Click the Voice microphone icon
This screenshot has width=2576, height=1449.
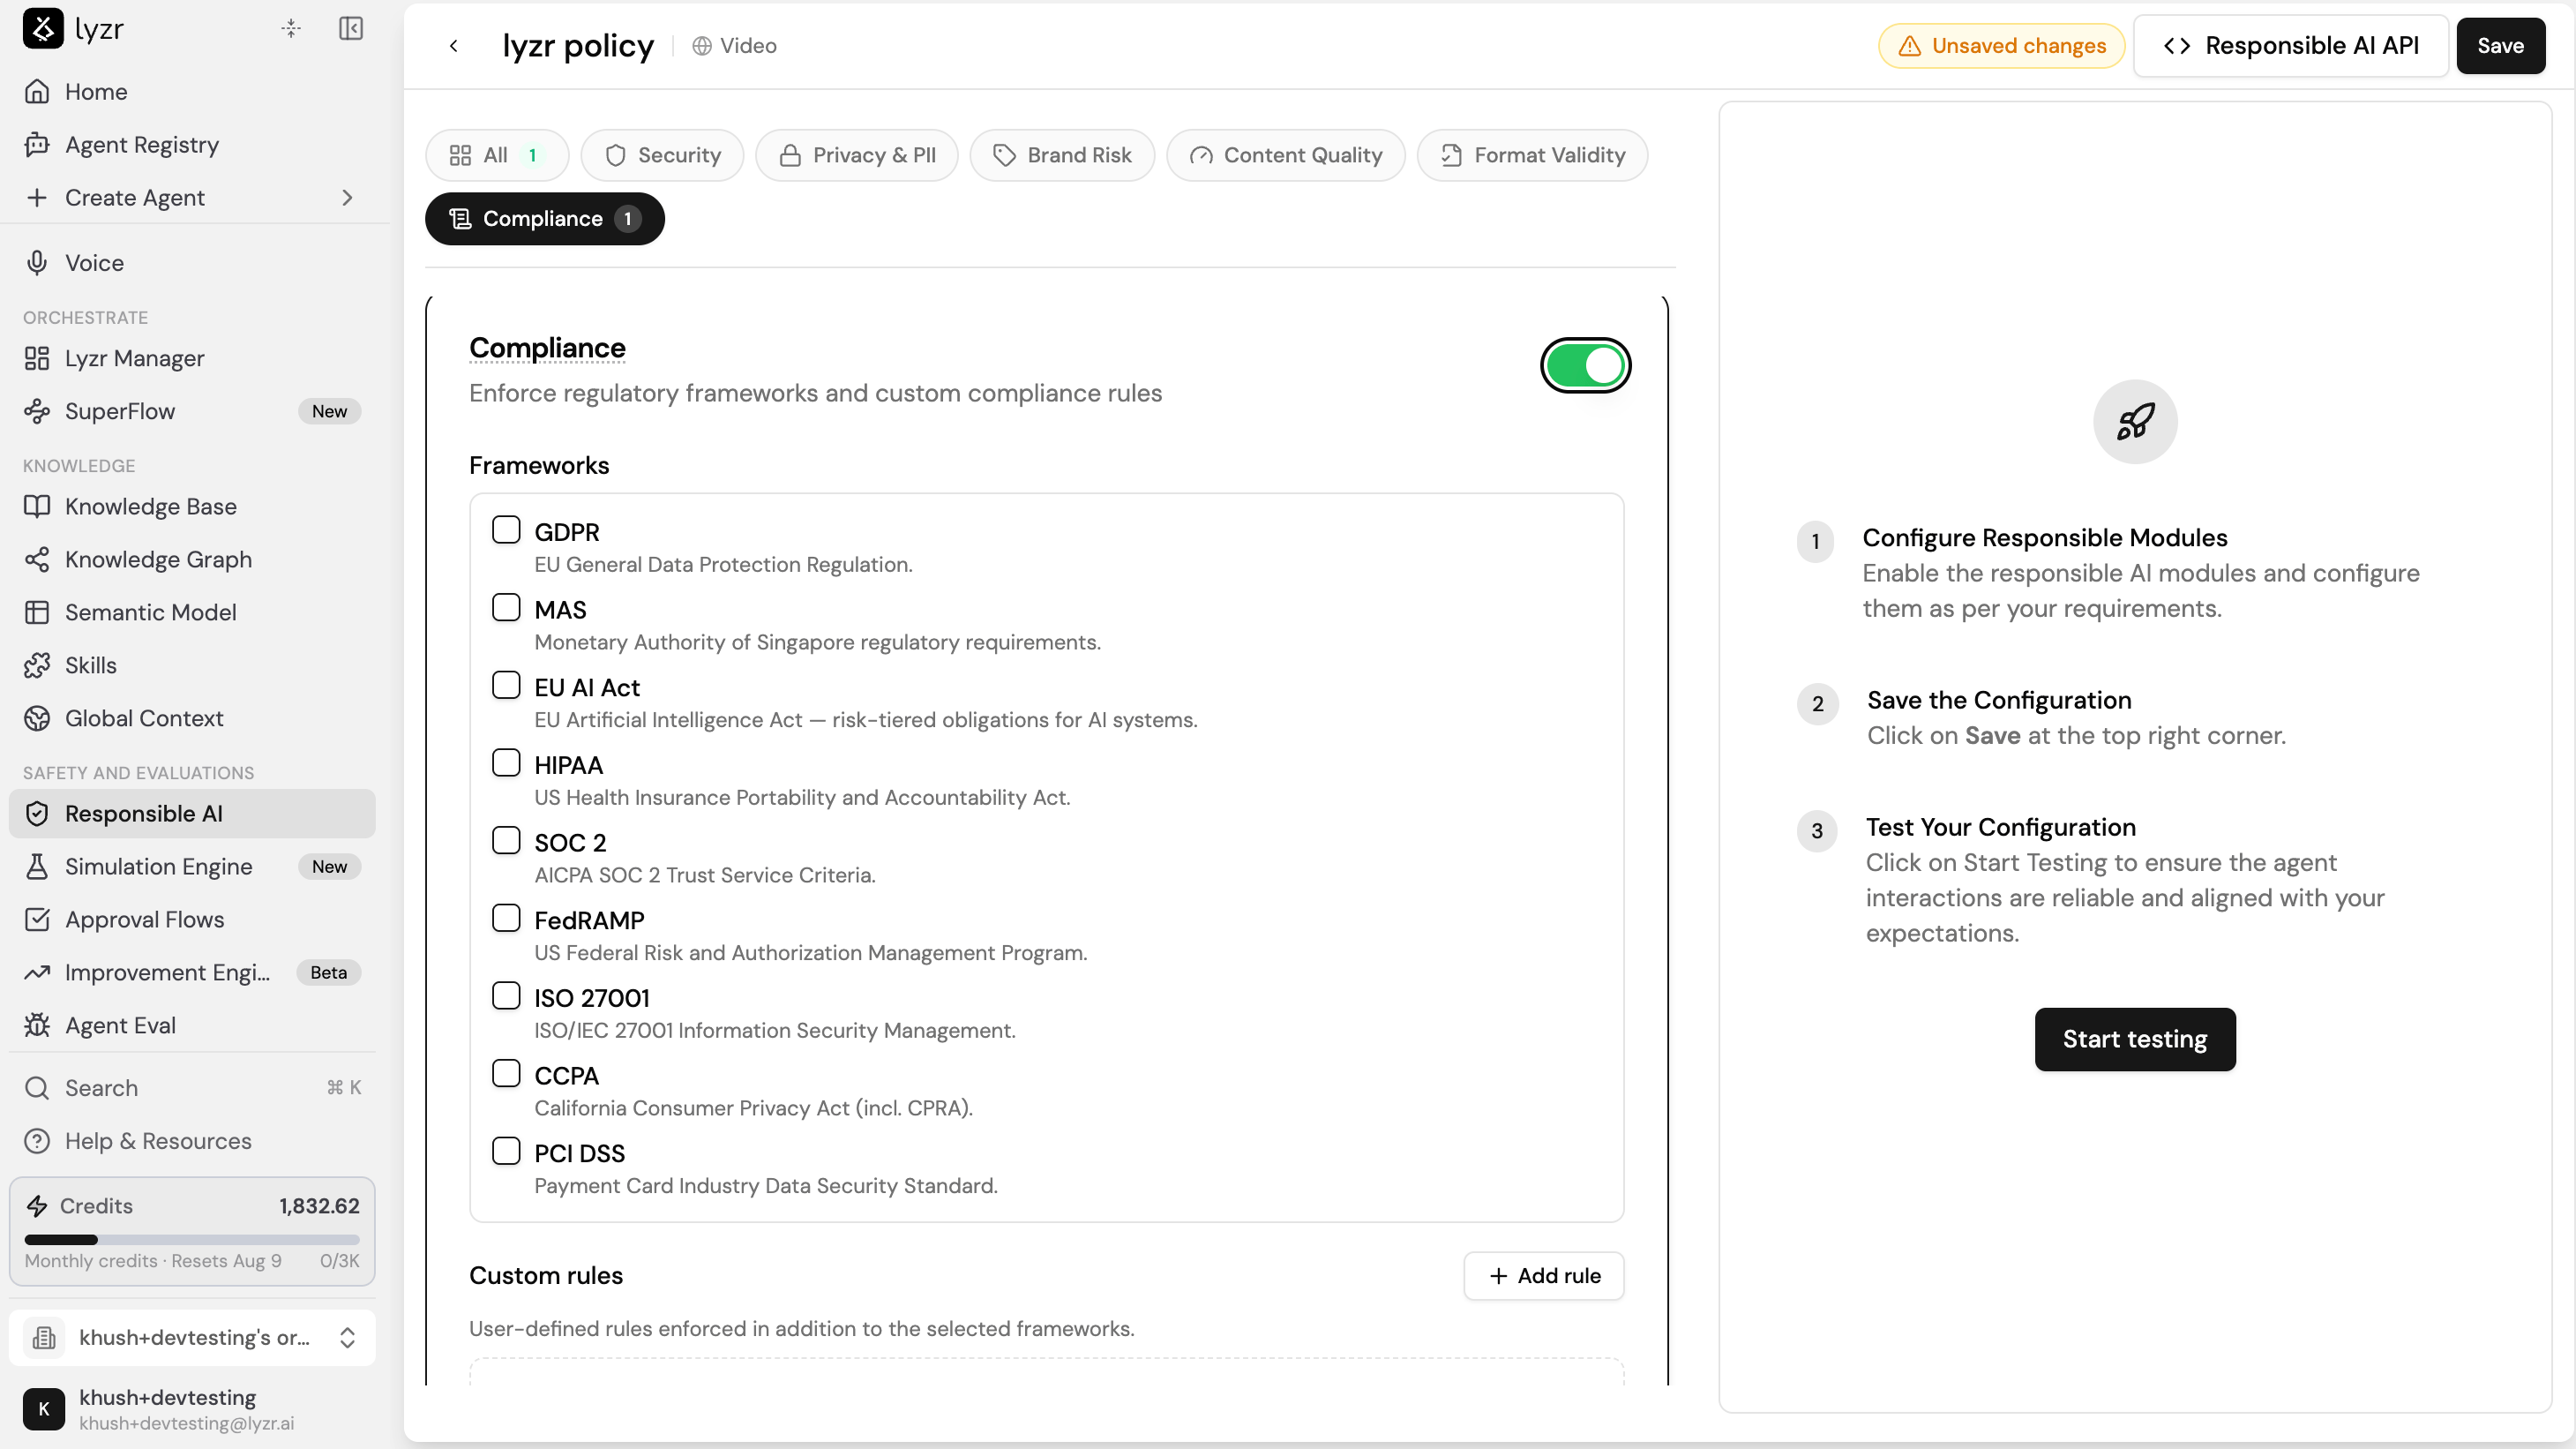point(37,263)
